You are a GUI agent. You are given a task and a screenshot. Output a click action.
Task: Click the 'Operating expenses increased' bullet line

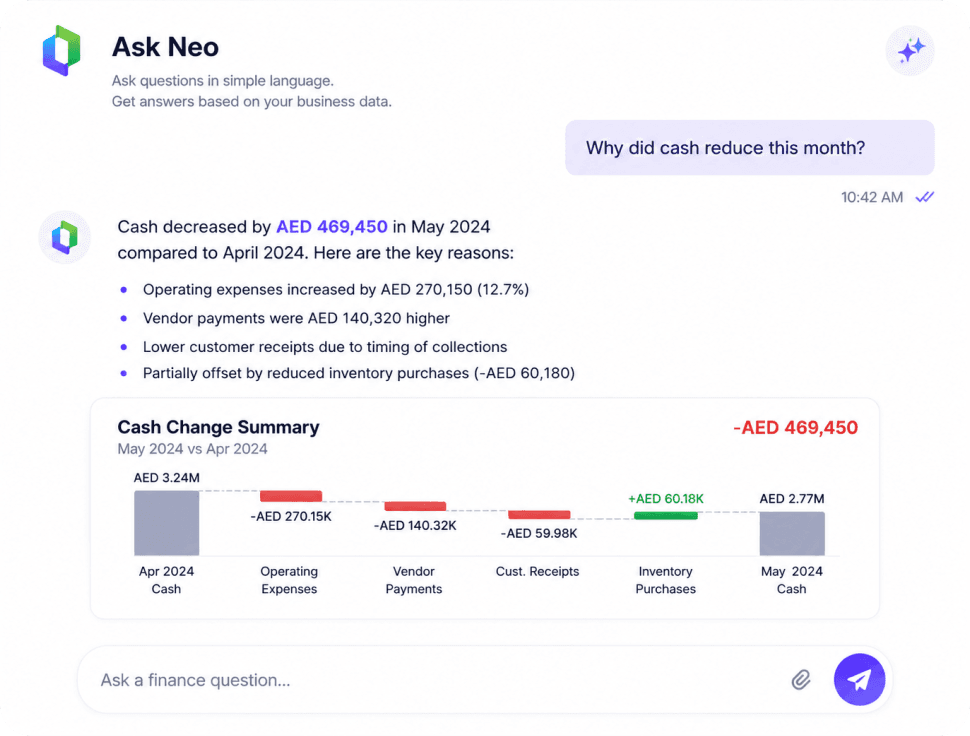336,289
